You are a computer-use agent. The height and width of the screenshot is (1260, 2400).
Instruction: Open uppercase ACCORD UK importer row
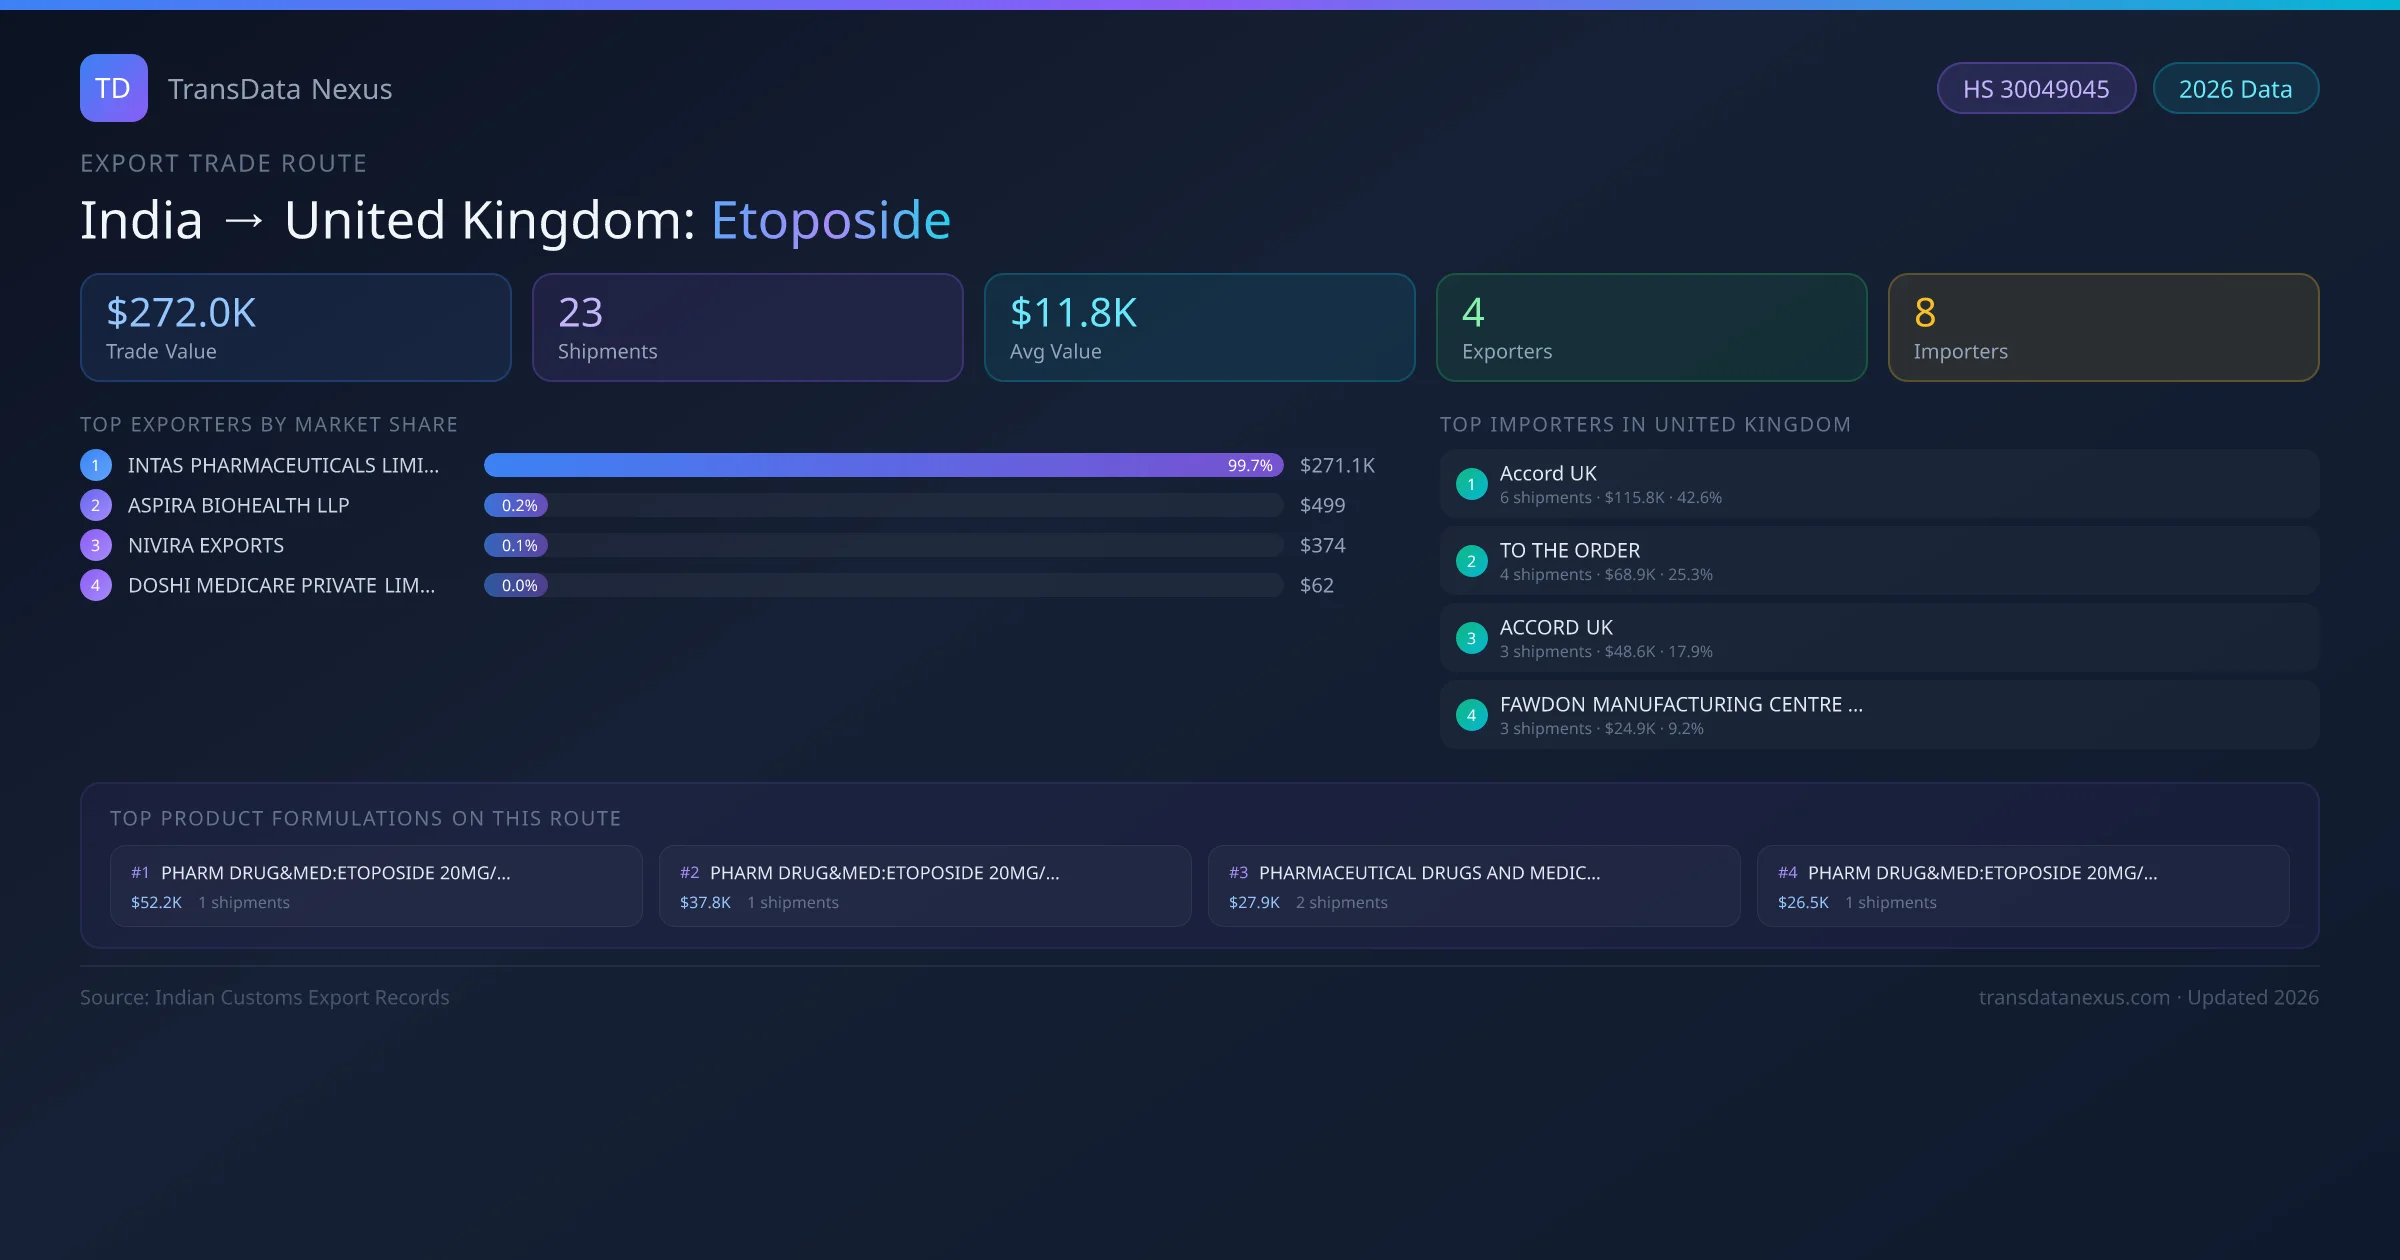pos(1878,638)
